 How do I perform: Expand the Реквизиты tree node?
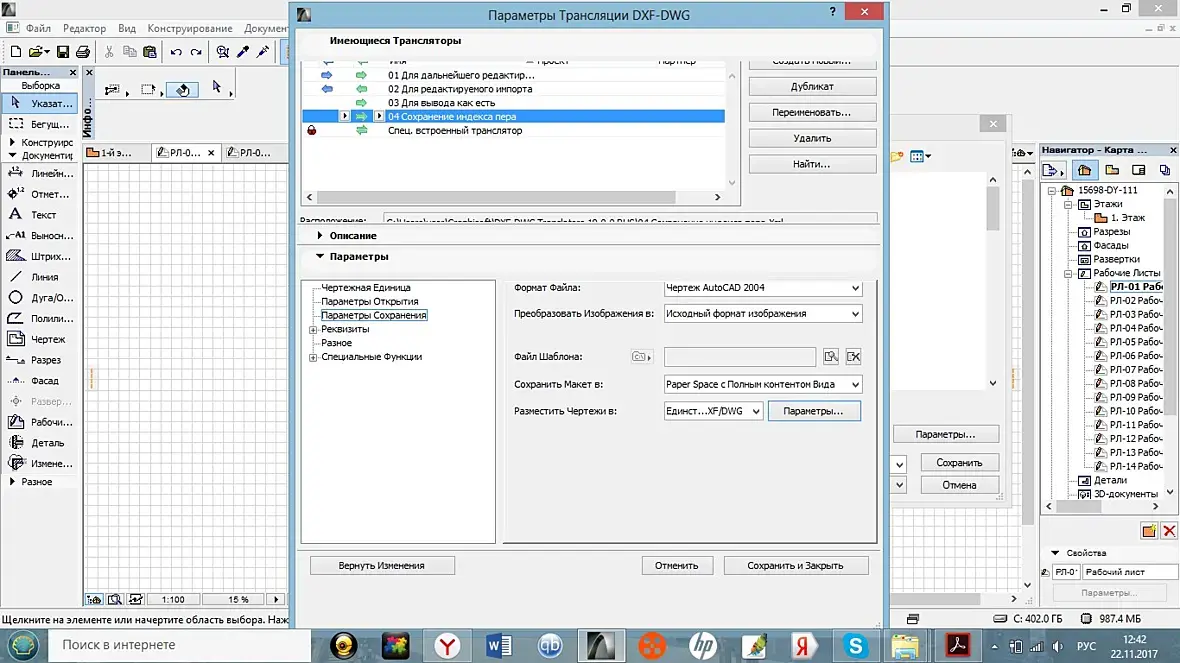pyautogui.click(x=313, y=330)
